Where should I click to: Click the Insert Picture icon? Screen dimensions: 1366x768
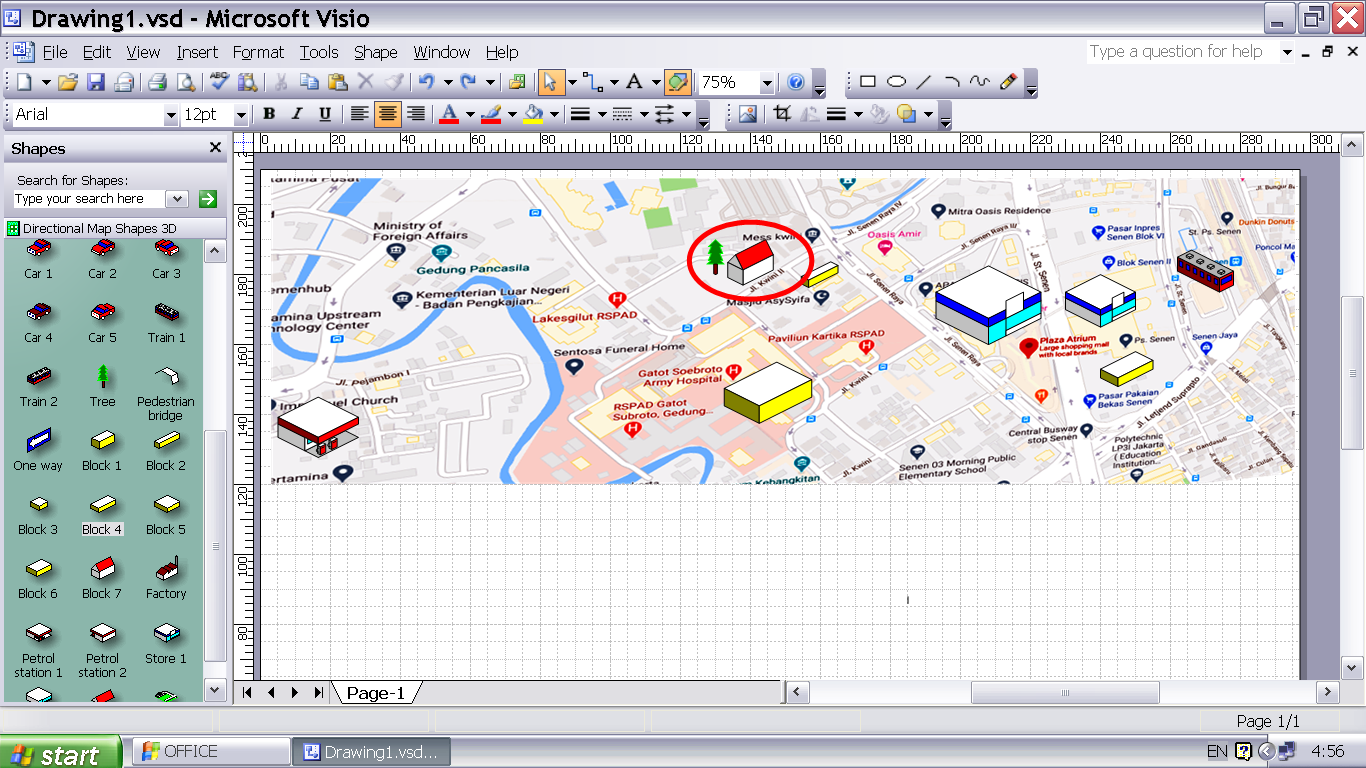point(748,114)
